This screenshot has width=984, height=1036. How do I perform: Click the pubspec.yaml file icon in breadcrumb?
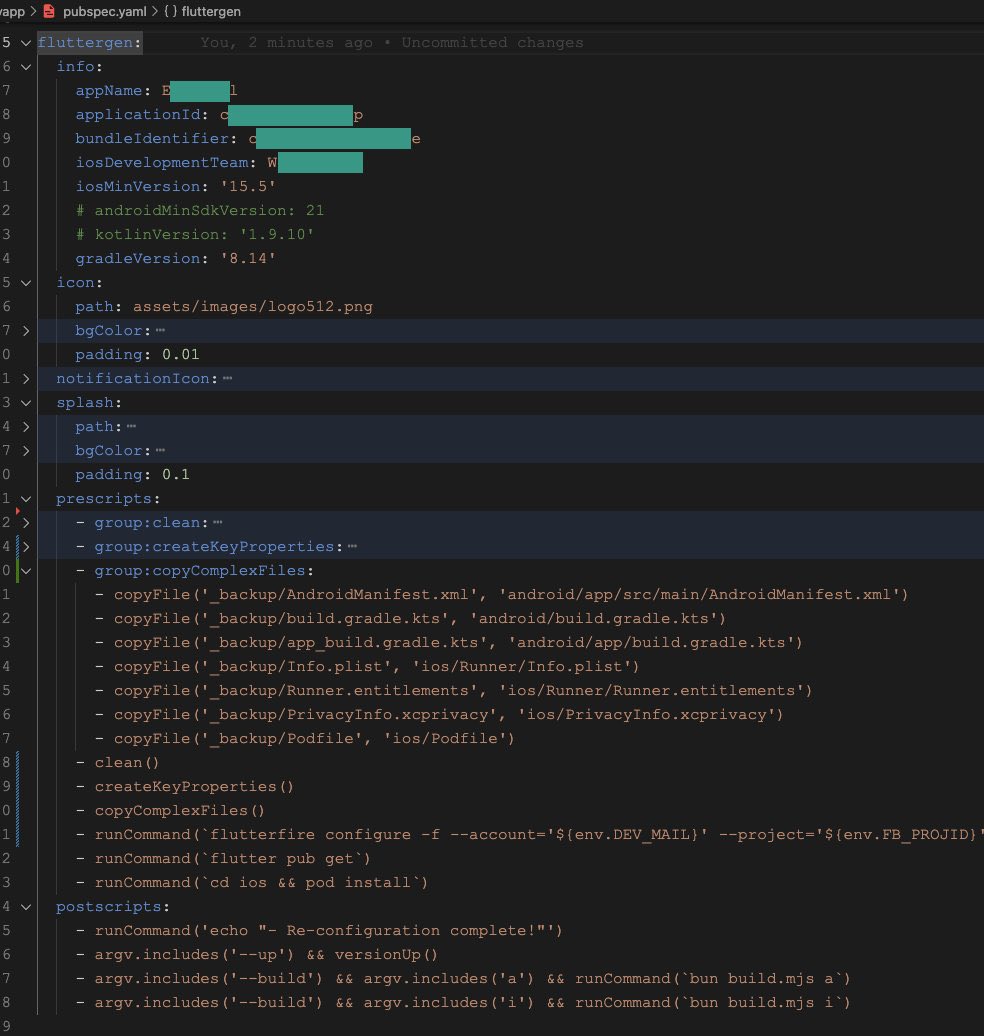(x=49, y=11)
